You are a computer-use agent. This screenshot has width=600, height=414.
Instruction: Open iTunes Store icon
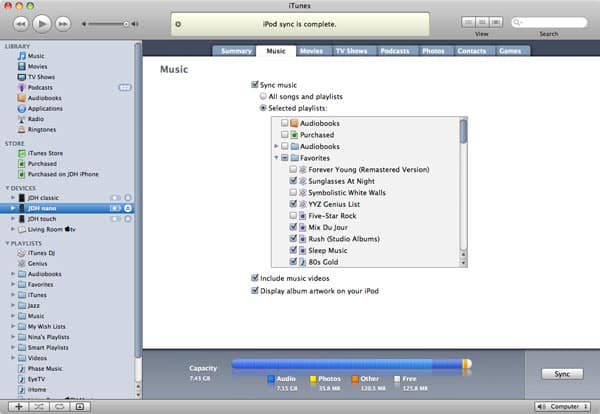(x=22, y=153)
